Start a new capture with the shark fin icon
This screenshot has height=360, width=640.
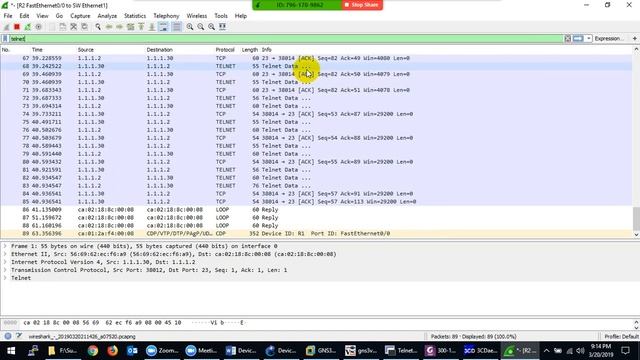(6, 27)
